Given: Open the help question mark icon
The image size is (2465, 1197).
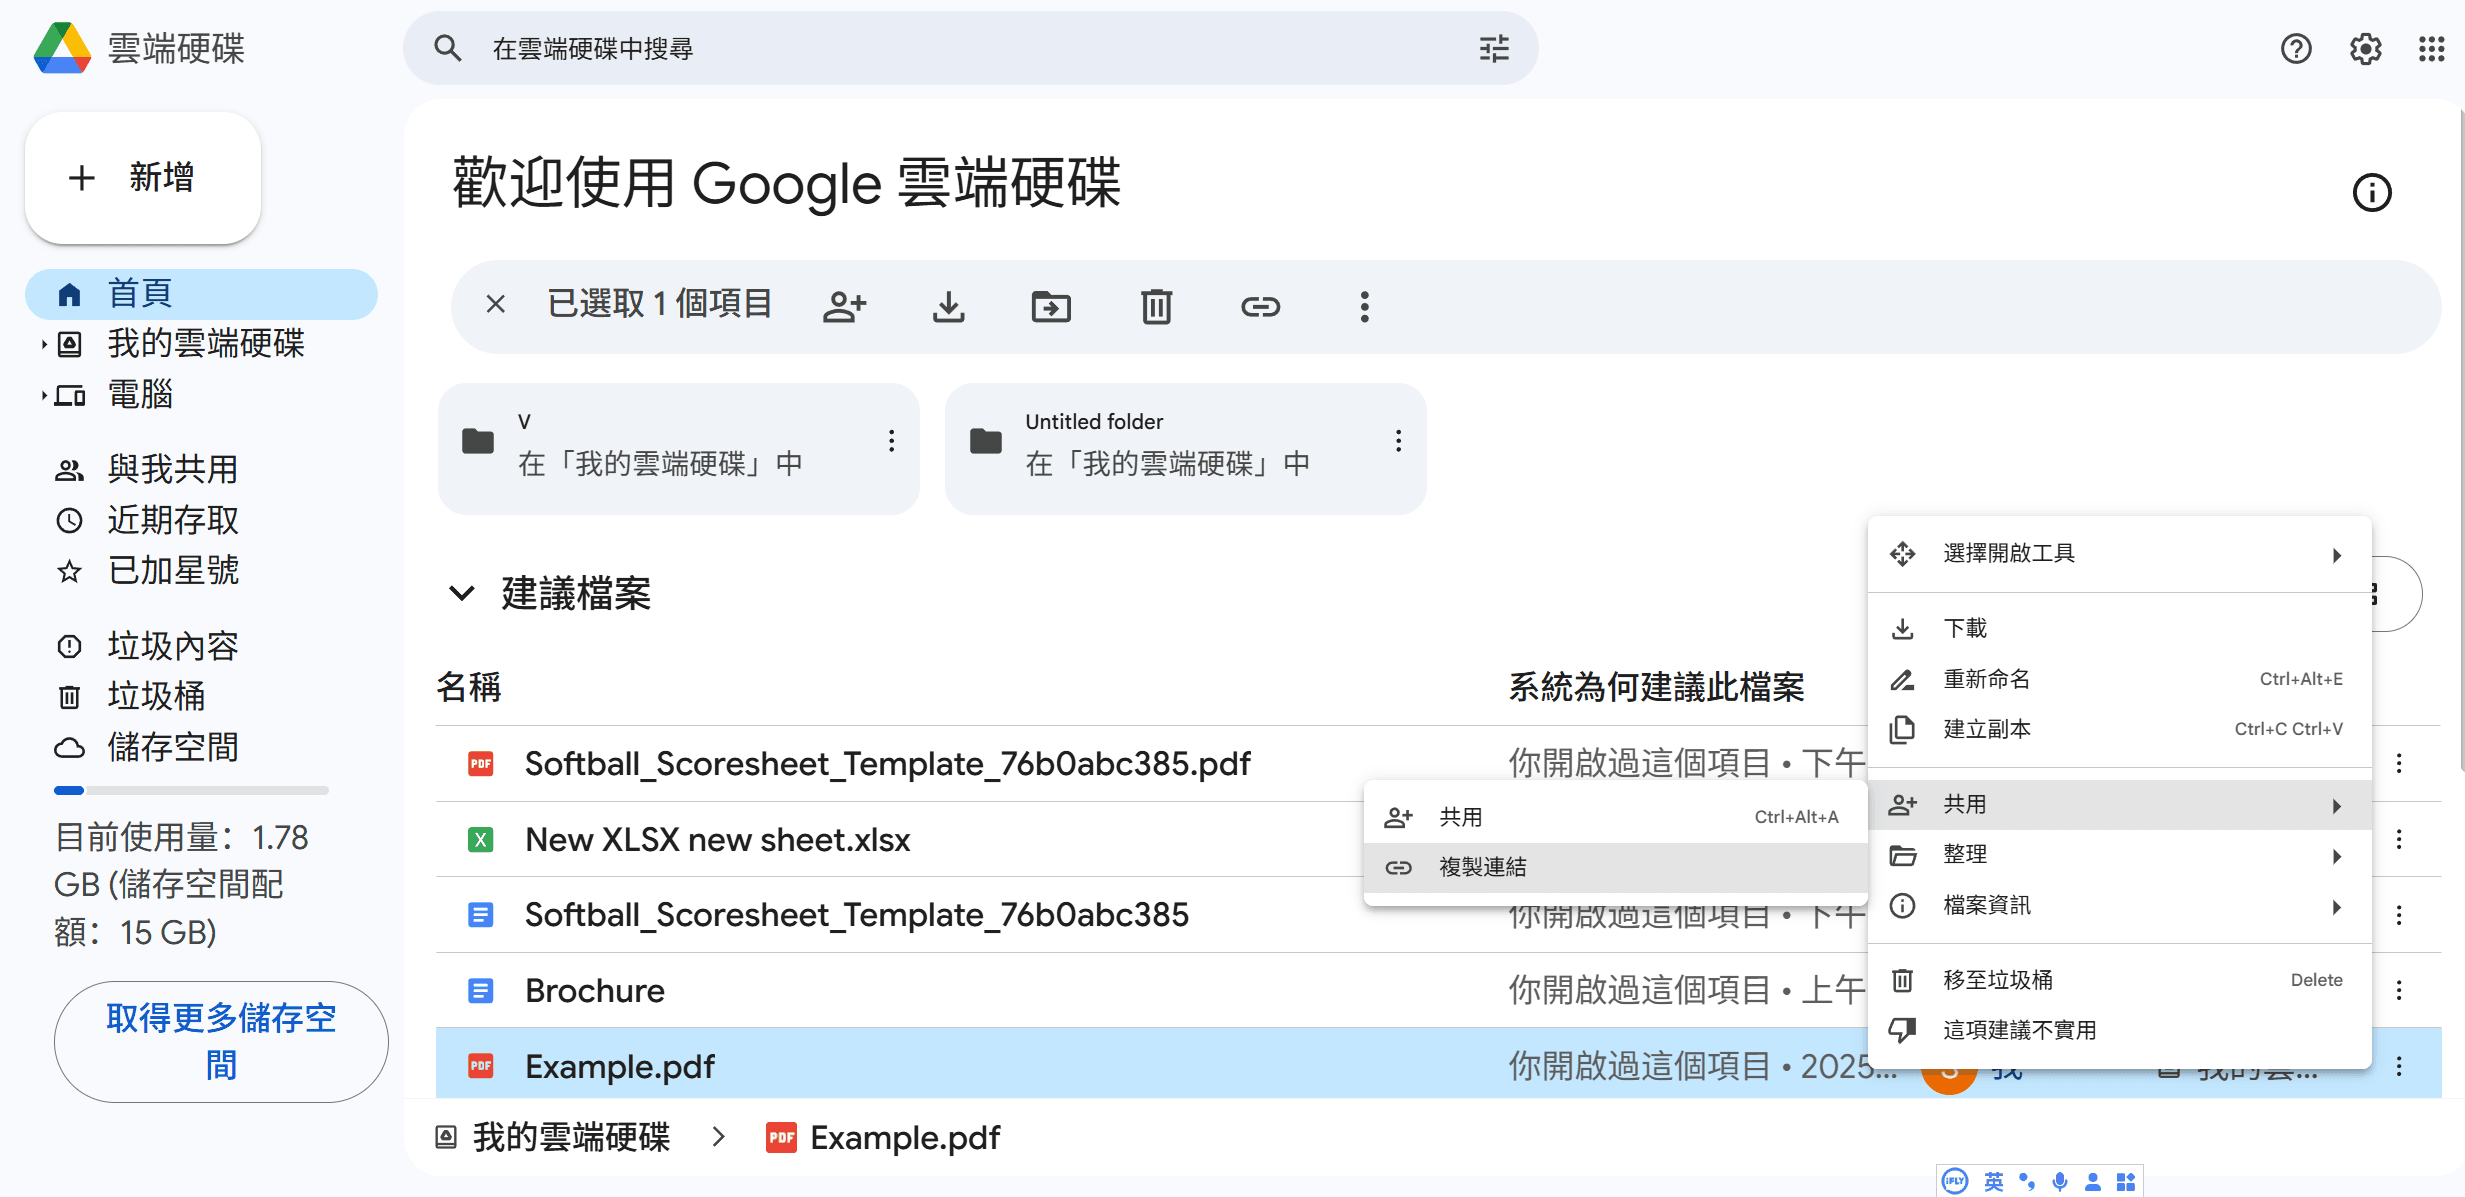Looking at the screenshot, I should click(x=2296, y=48).
